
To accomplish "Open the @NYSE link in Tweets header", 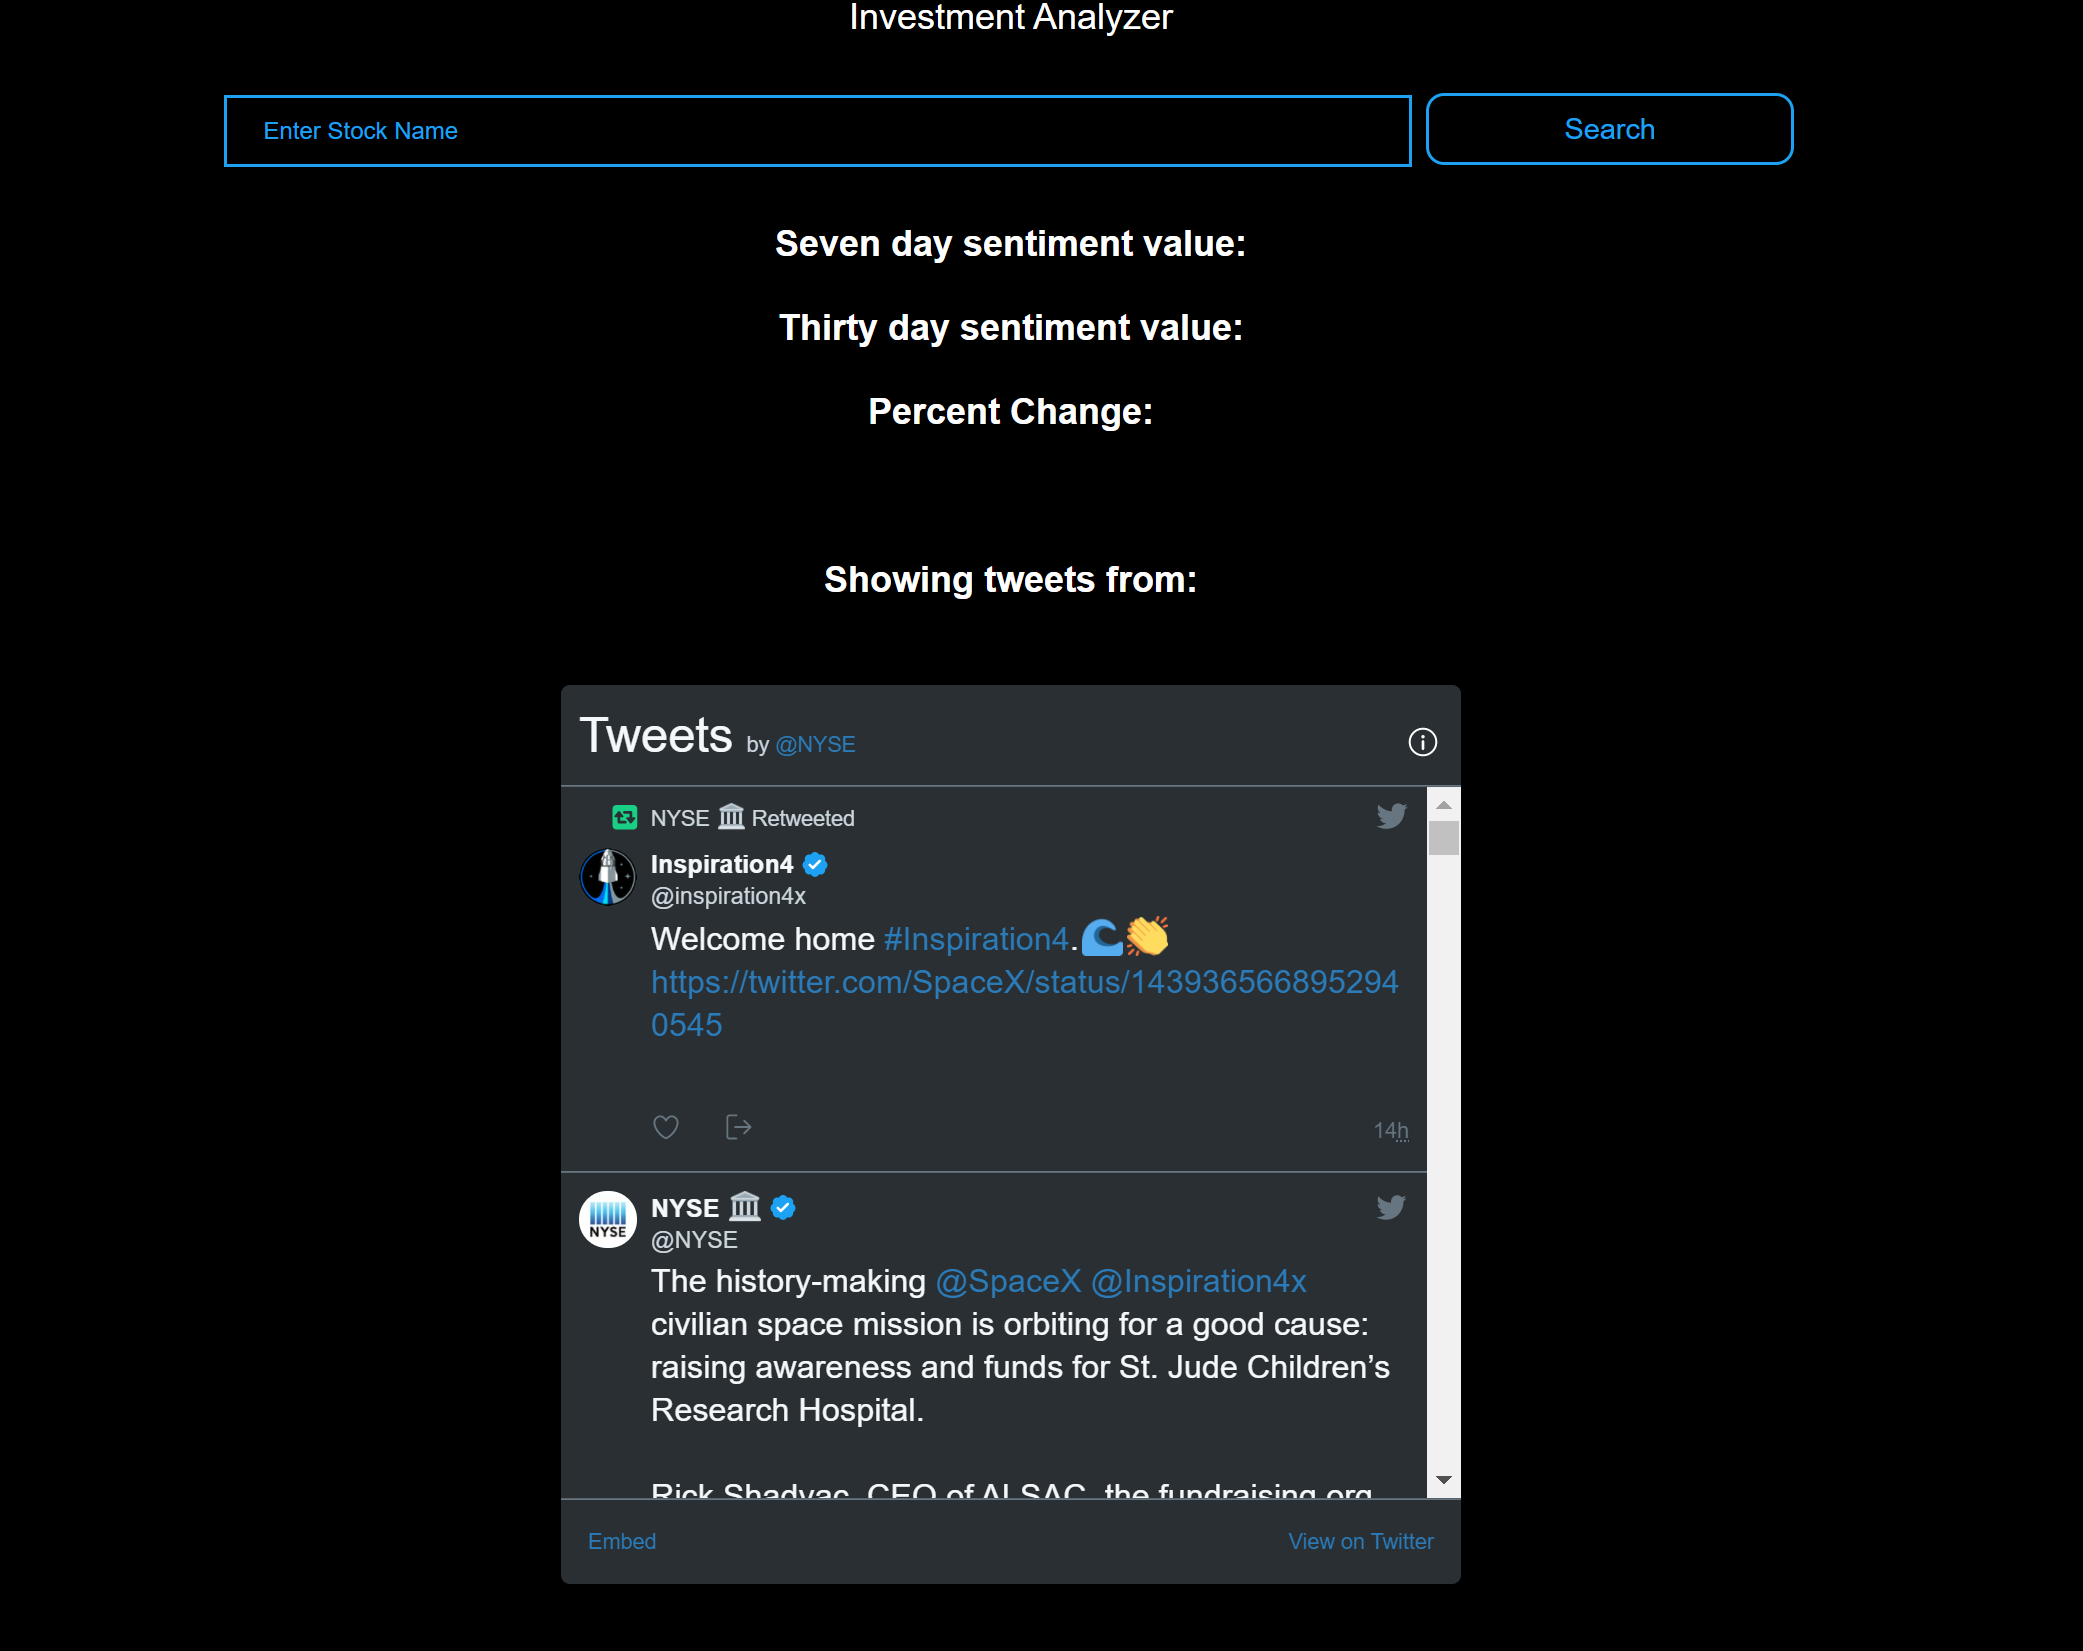I will pos(815,745).
